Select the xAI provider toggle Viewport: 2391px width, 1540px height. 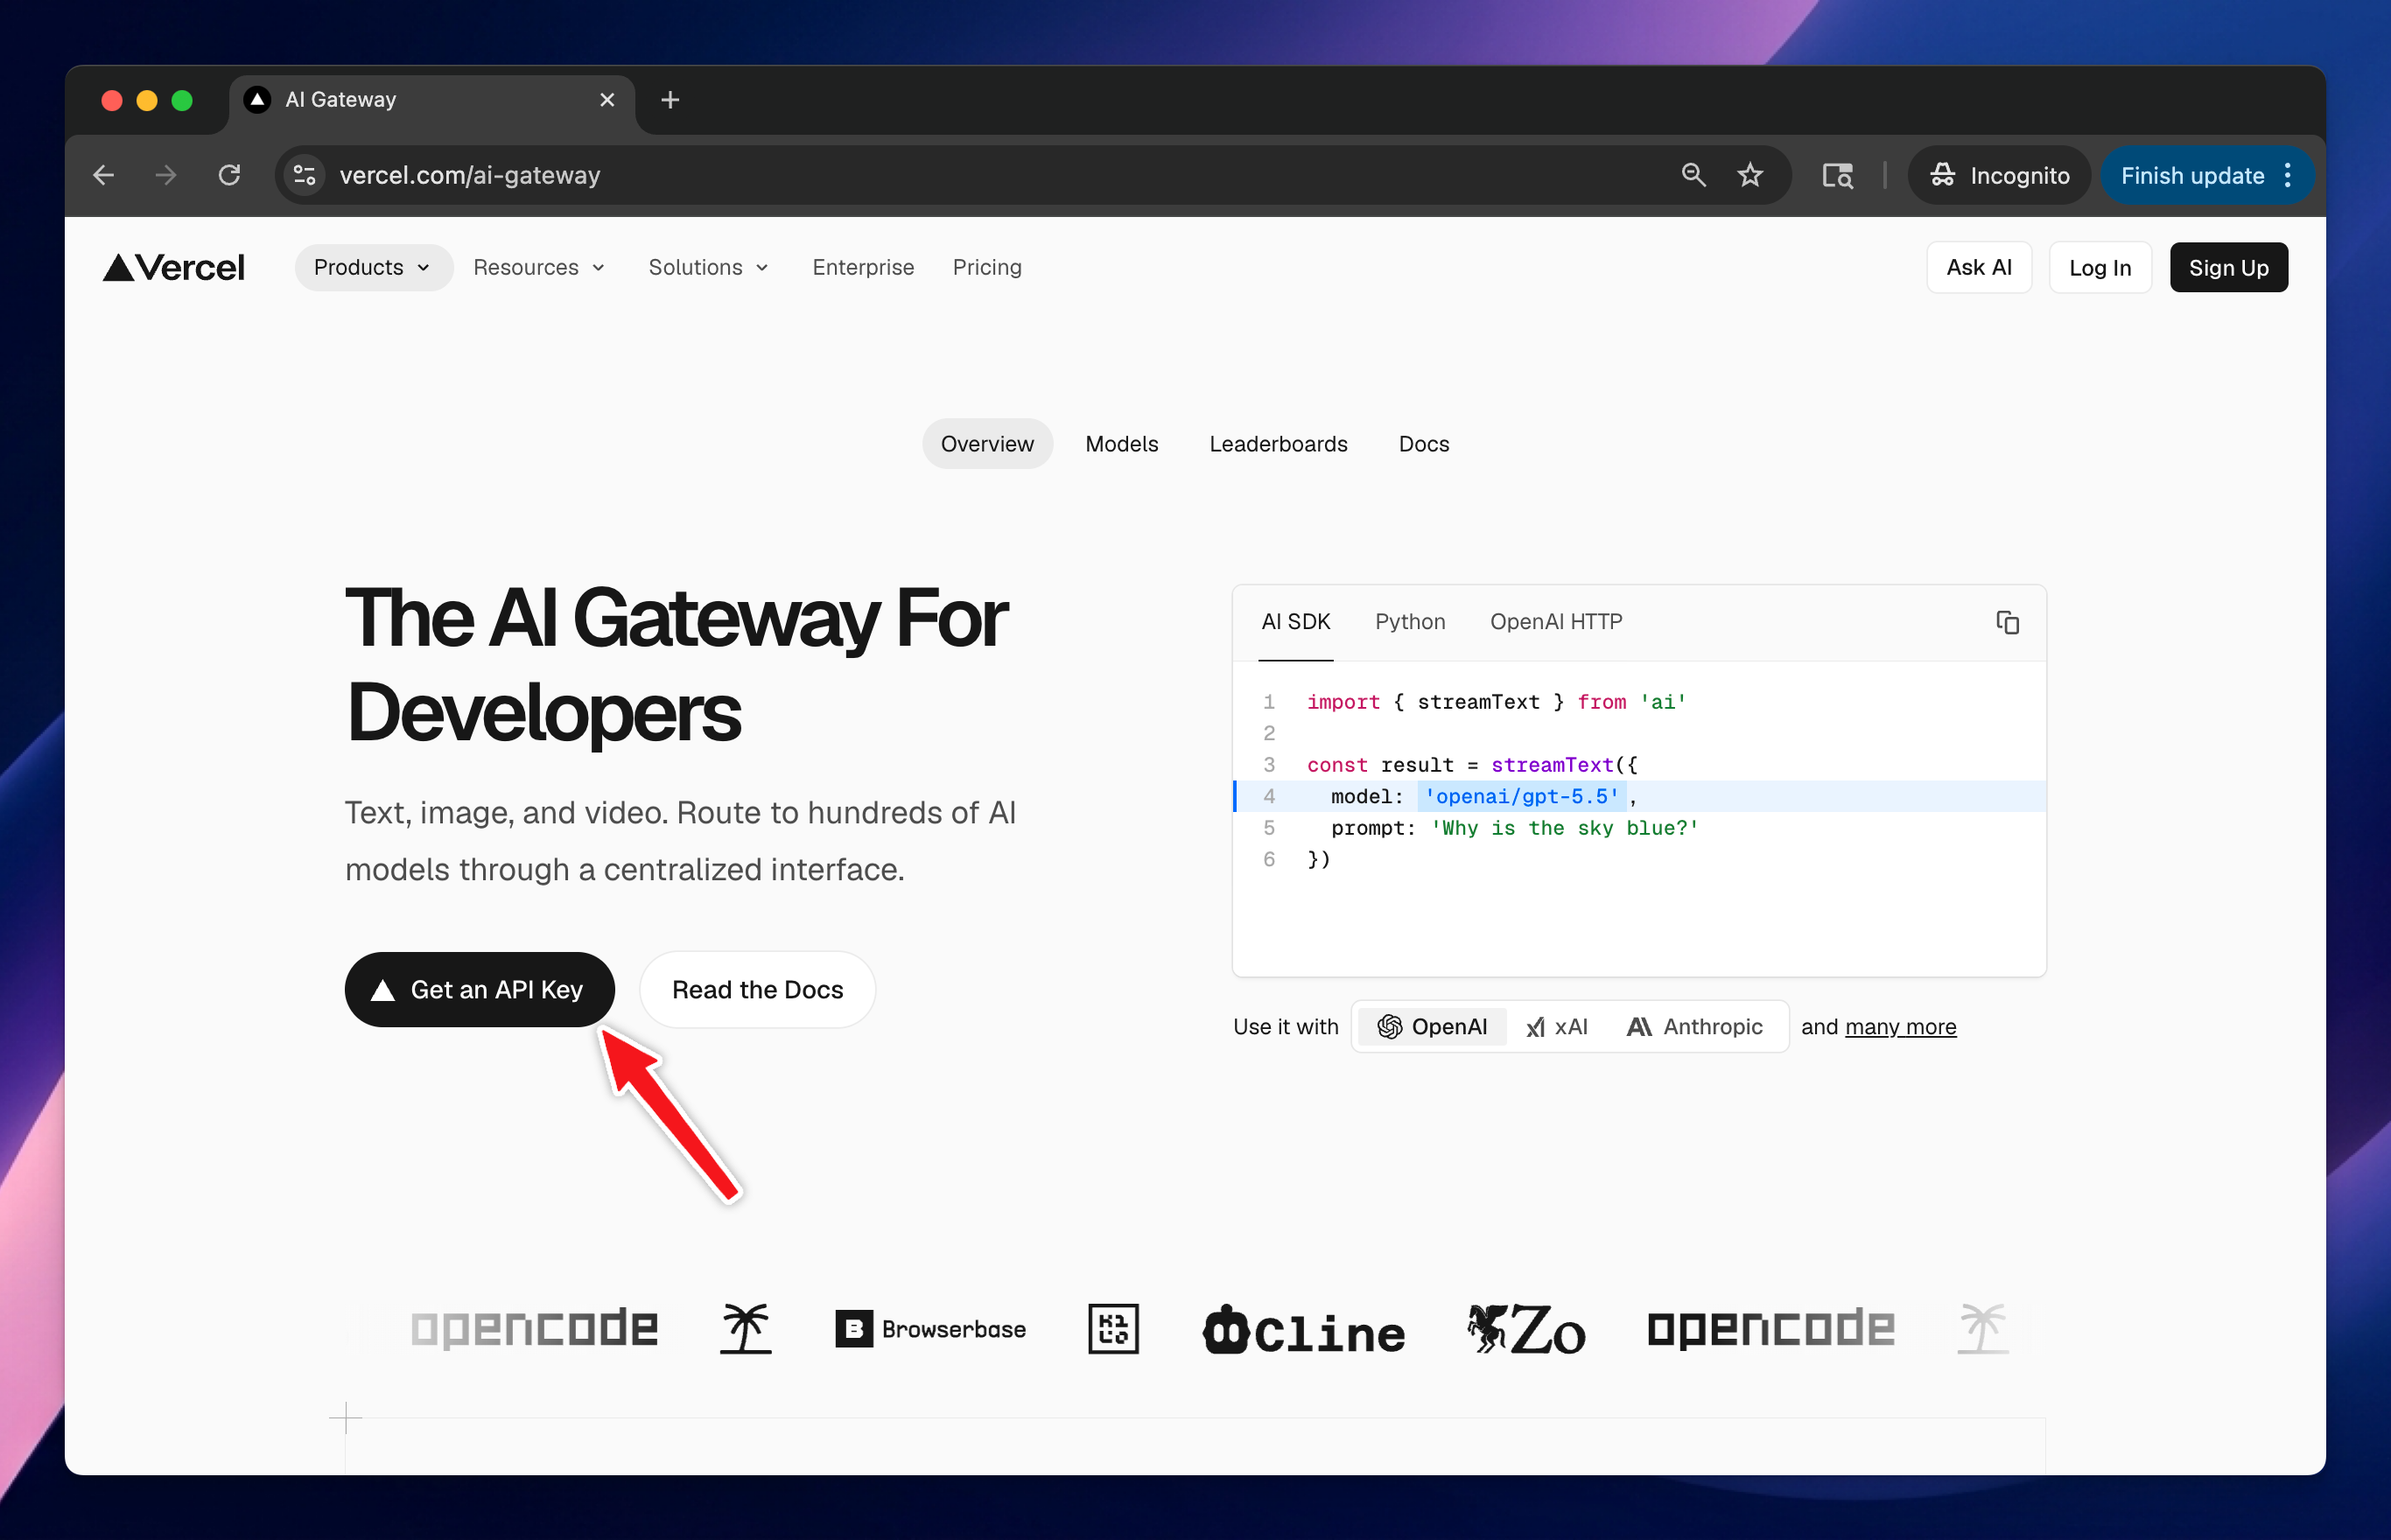(1557, 1026)
